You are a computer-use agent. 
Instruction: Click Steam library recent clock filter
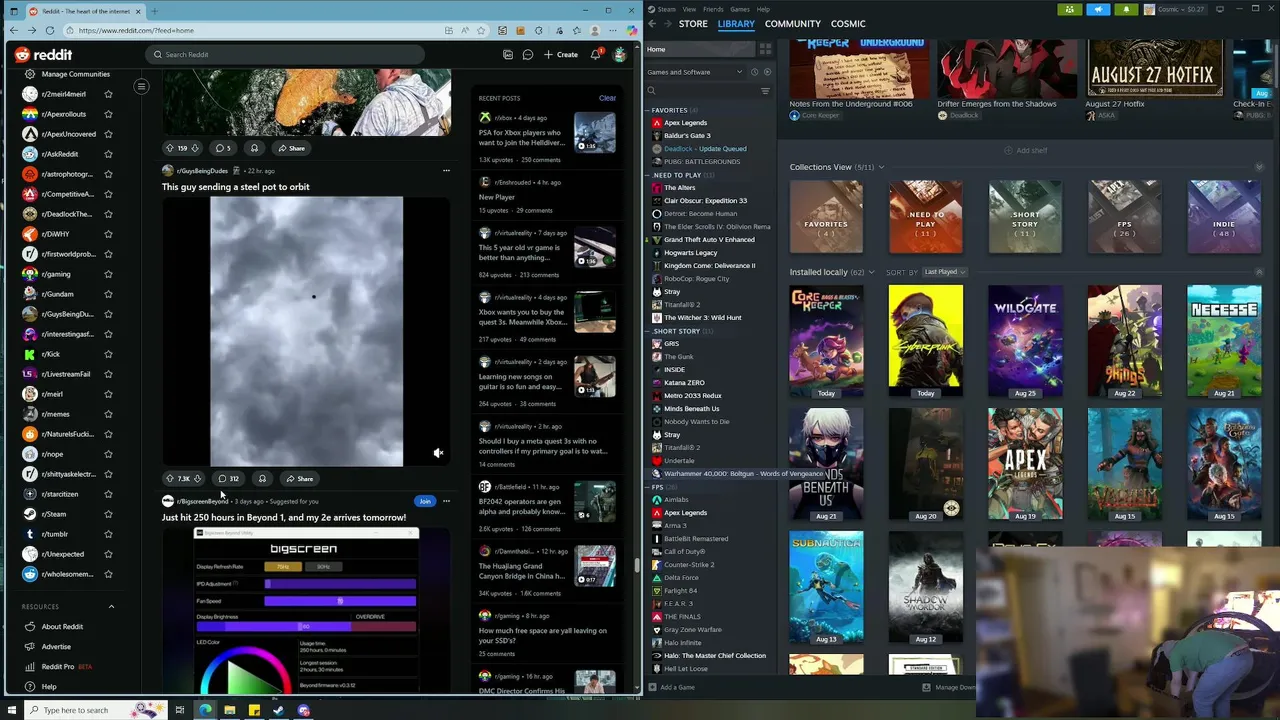[754, 72]
